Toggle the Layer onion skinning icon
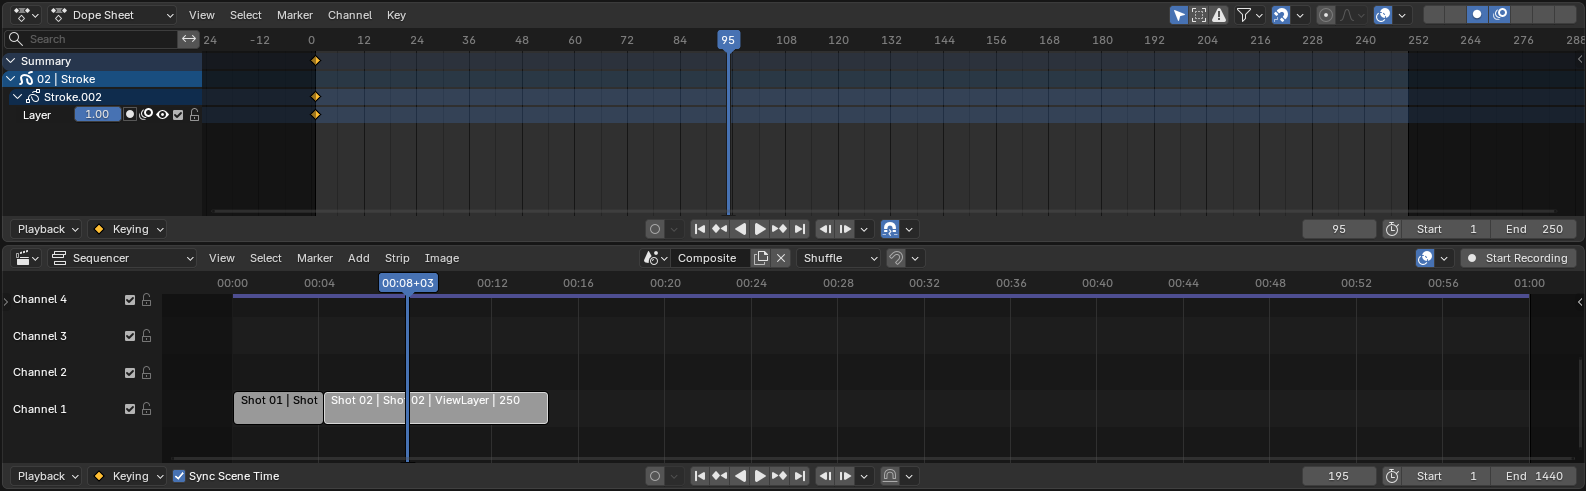Image resolution: width=1586 pixels, height=491 pixels. [x=146, y=115]
